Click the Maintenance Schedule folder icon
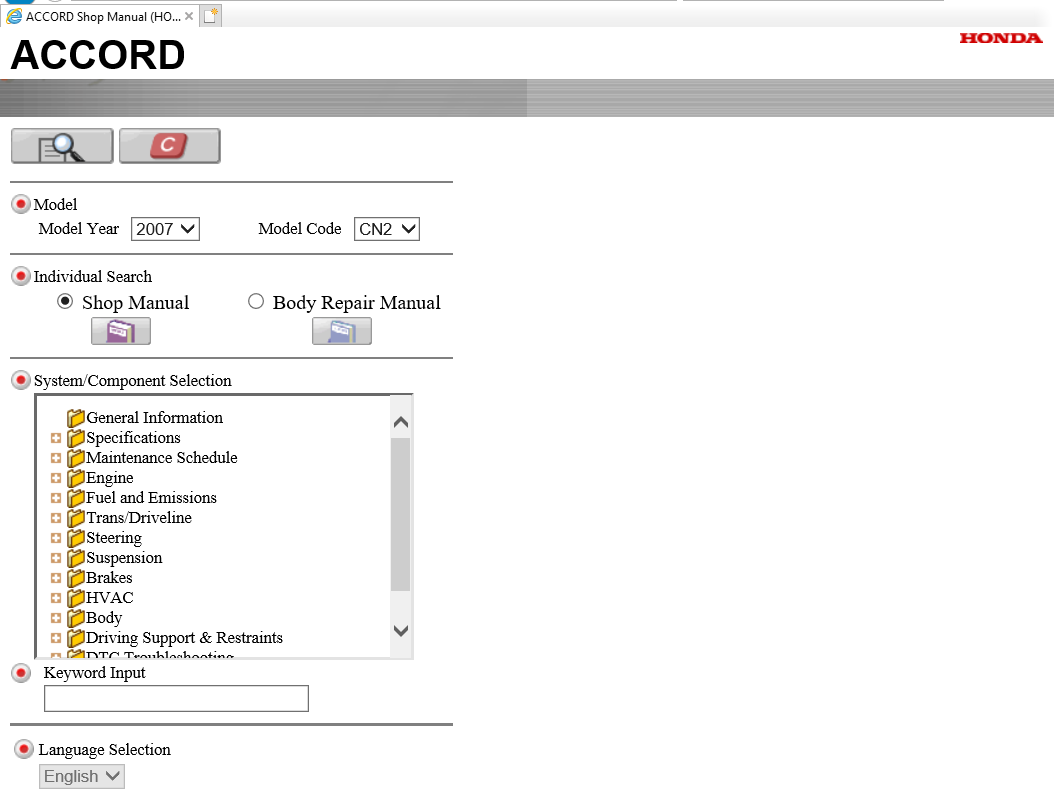 [x=75, y=458]
